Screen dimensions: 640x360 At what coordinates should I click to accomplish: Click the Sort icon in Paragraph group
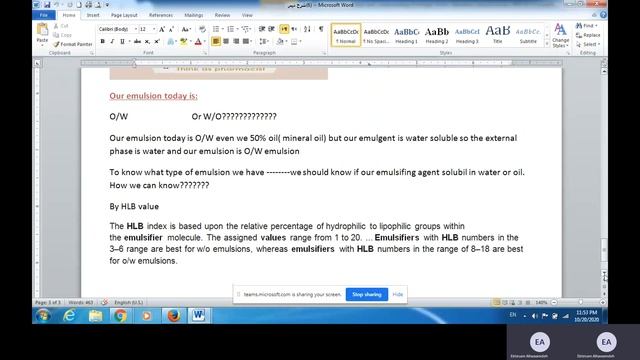pos(307,29)
